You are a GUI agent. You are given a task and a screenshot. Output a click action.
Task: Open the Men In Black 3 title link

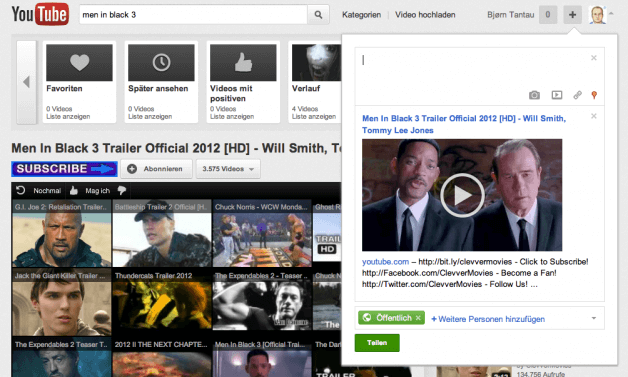coord(464,124)
